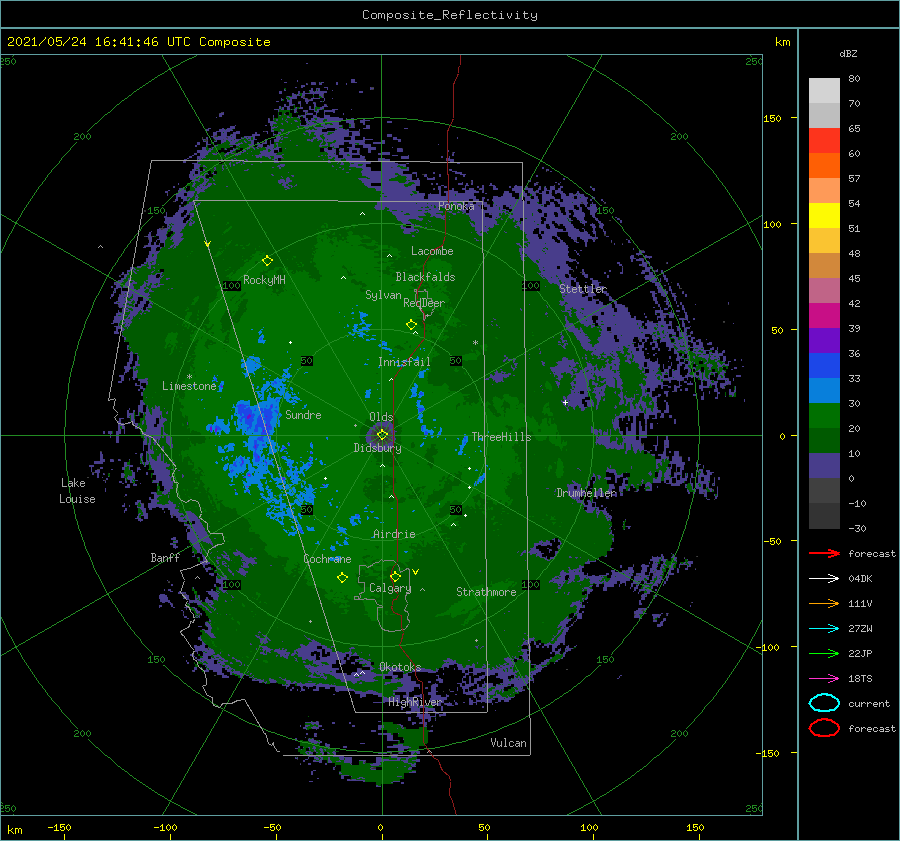Click the 27ZW legend text

tap(860, 629)
